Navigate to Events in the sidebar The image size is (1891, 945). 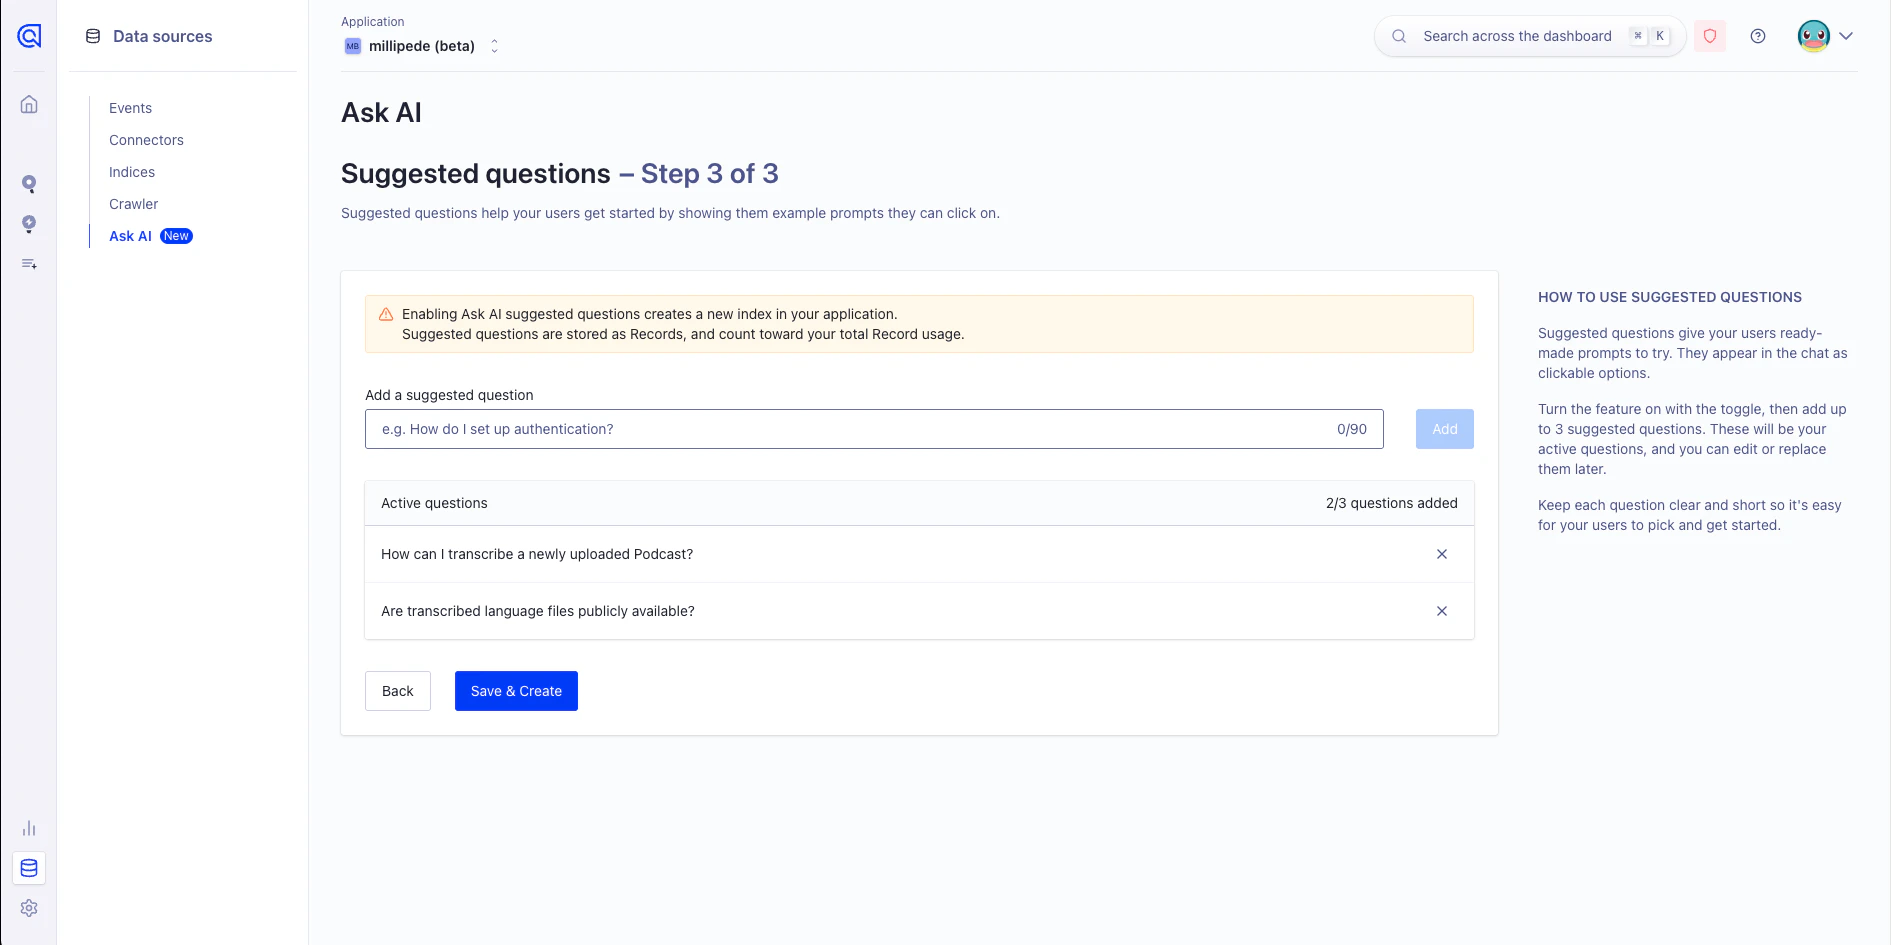[x=130, y=108]
